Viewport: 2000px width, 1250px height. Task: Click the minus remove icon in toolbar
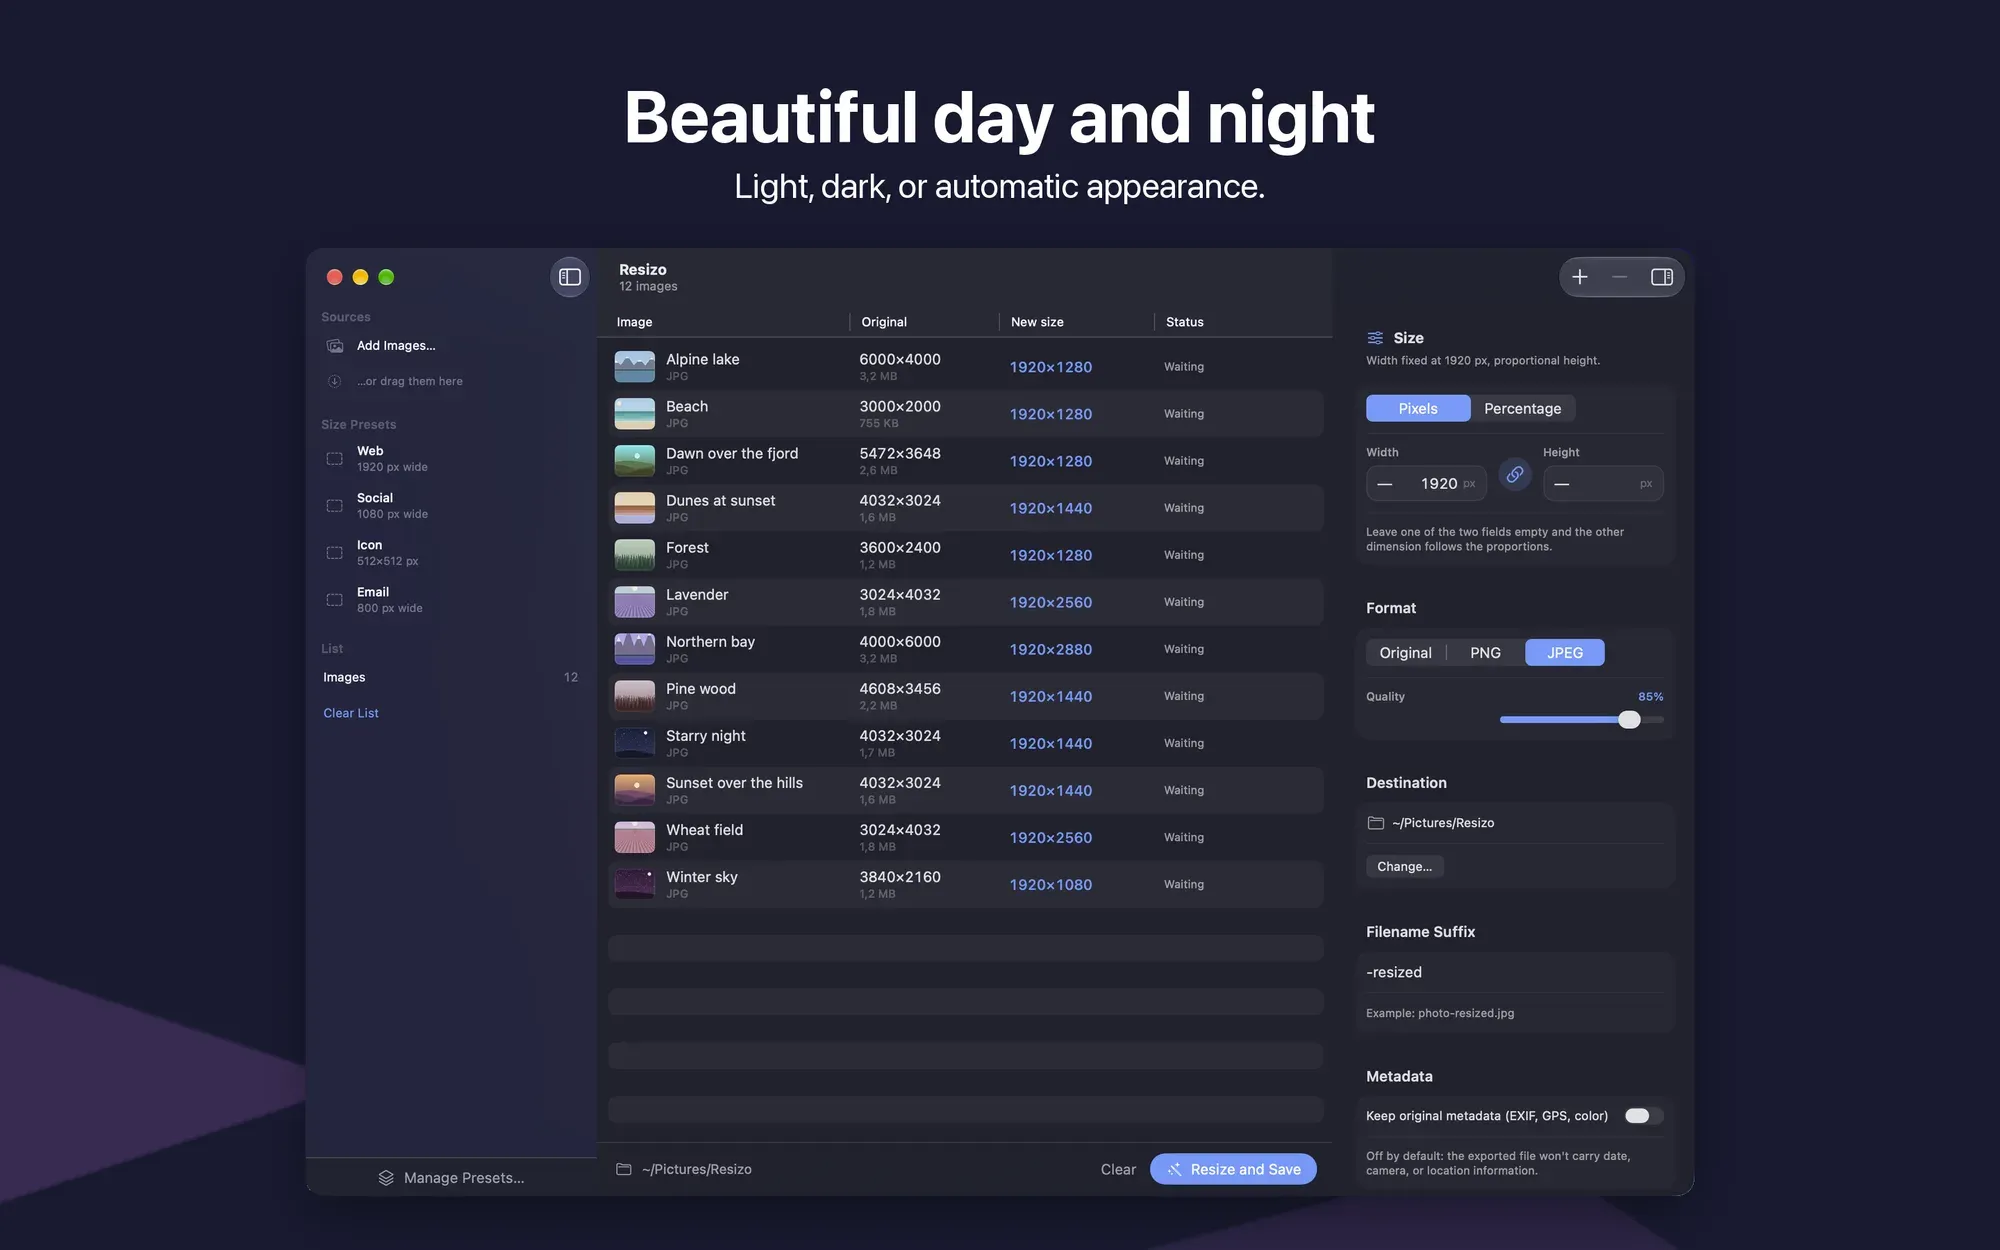[x=1620, y=277]
